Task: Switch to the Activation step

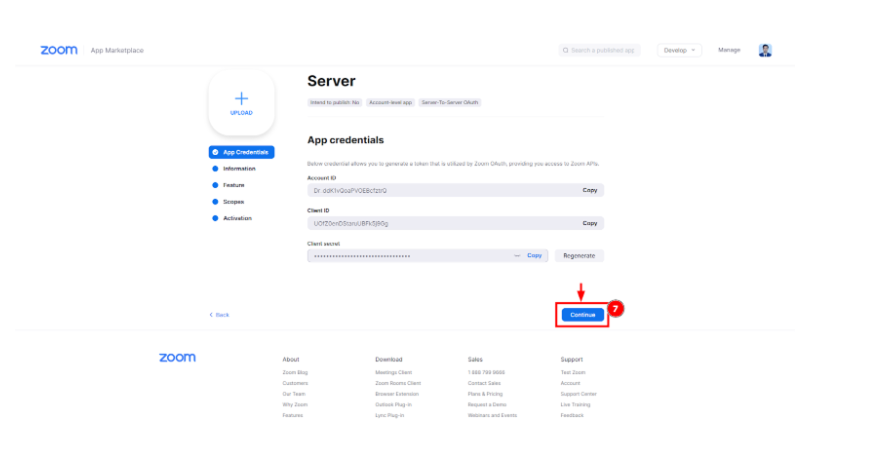Action: (x=237, y=218)
